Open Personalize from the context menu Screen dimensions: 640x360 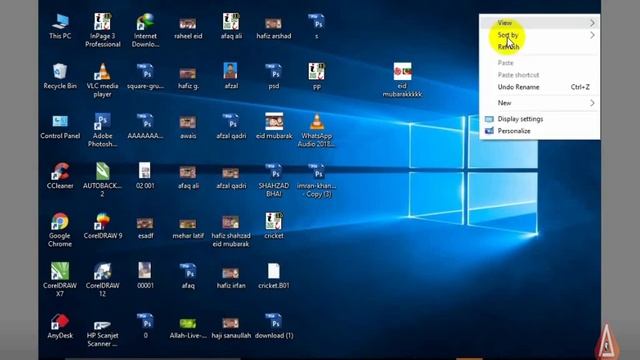coord(540,131)
